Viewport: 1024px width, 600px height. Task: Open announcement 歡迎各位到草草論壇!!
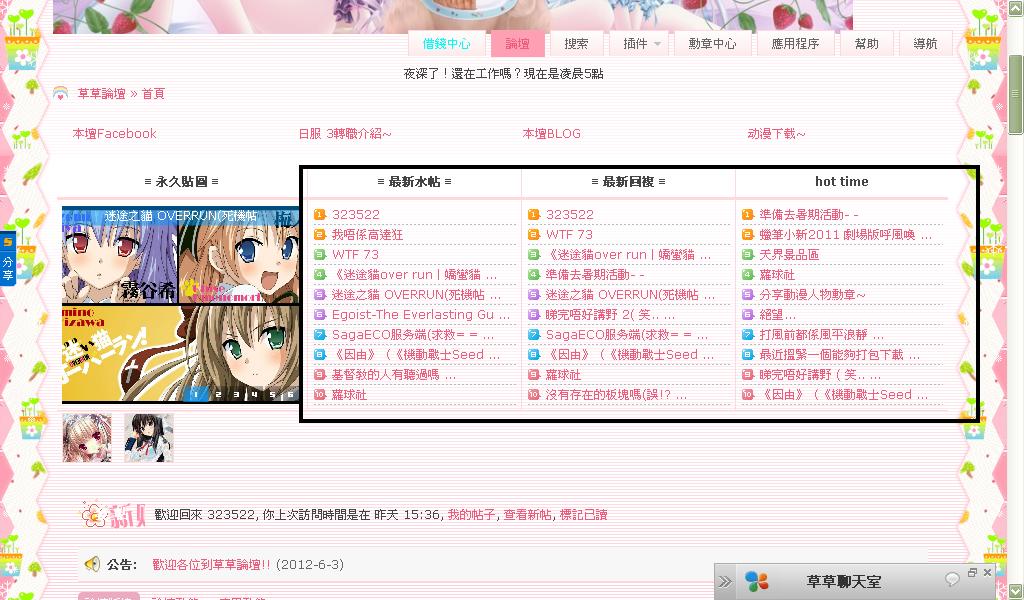(x=211, y=565)
